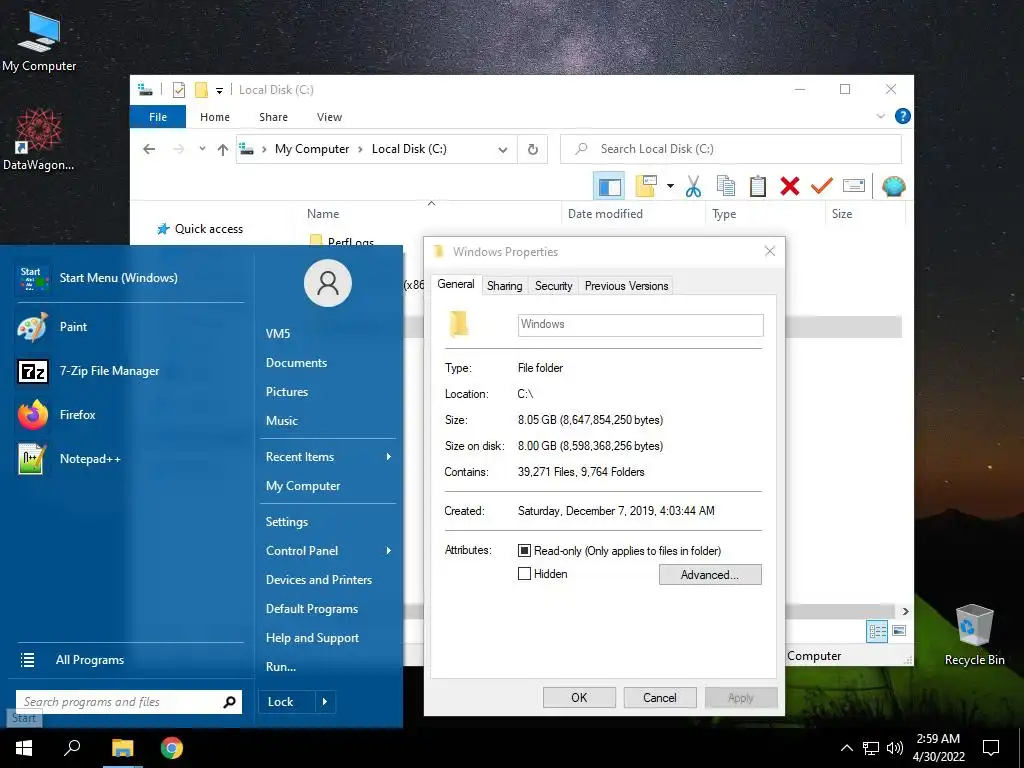
Task: Sort by the Type column header
Action: (x=724, y=214)
